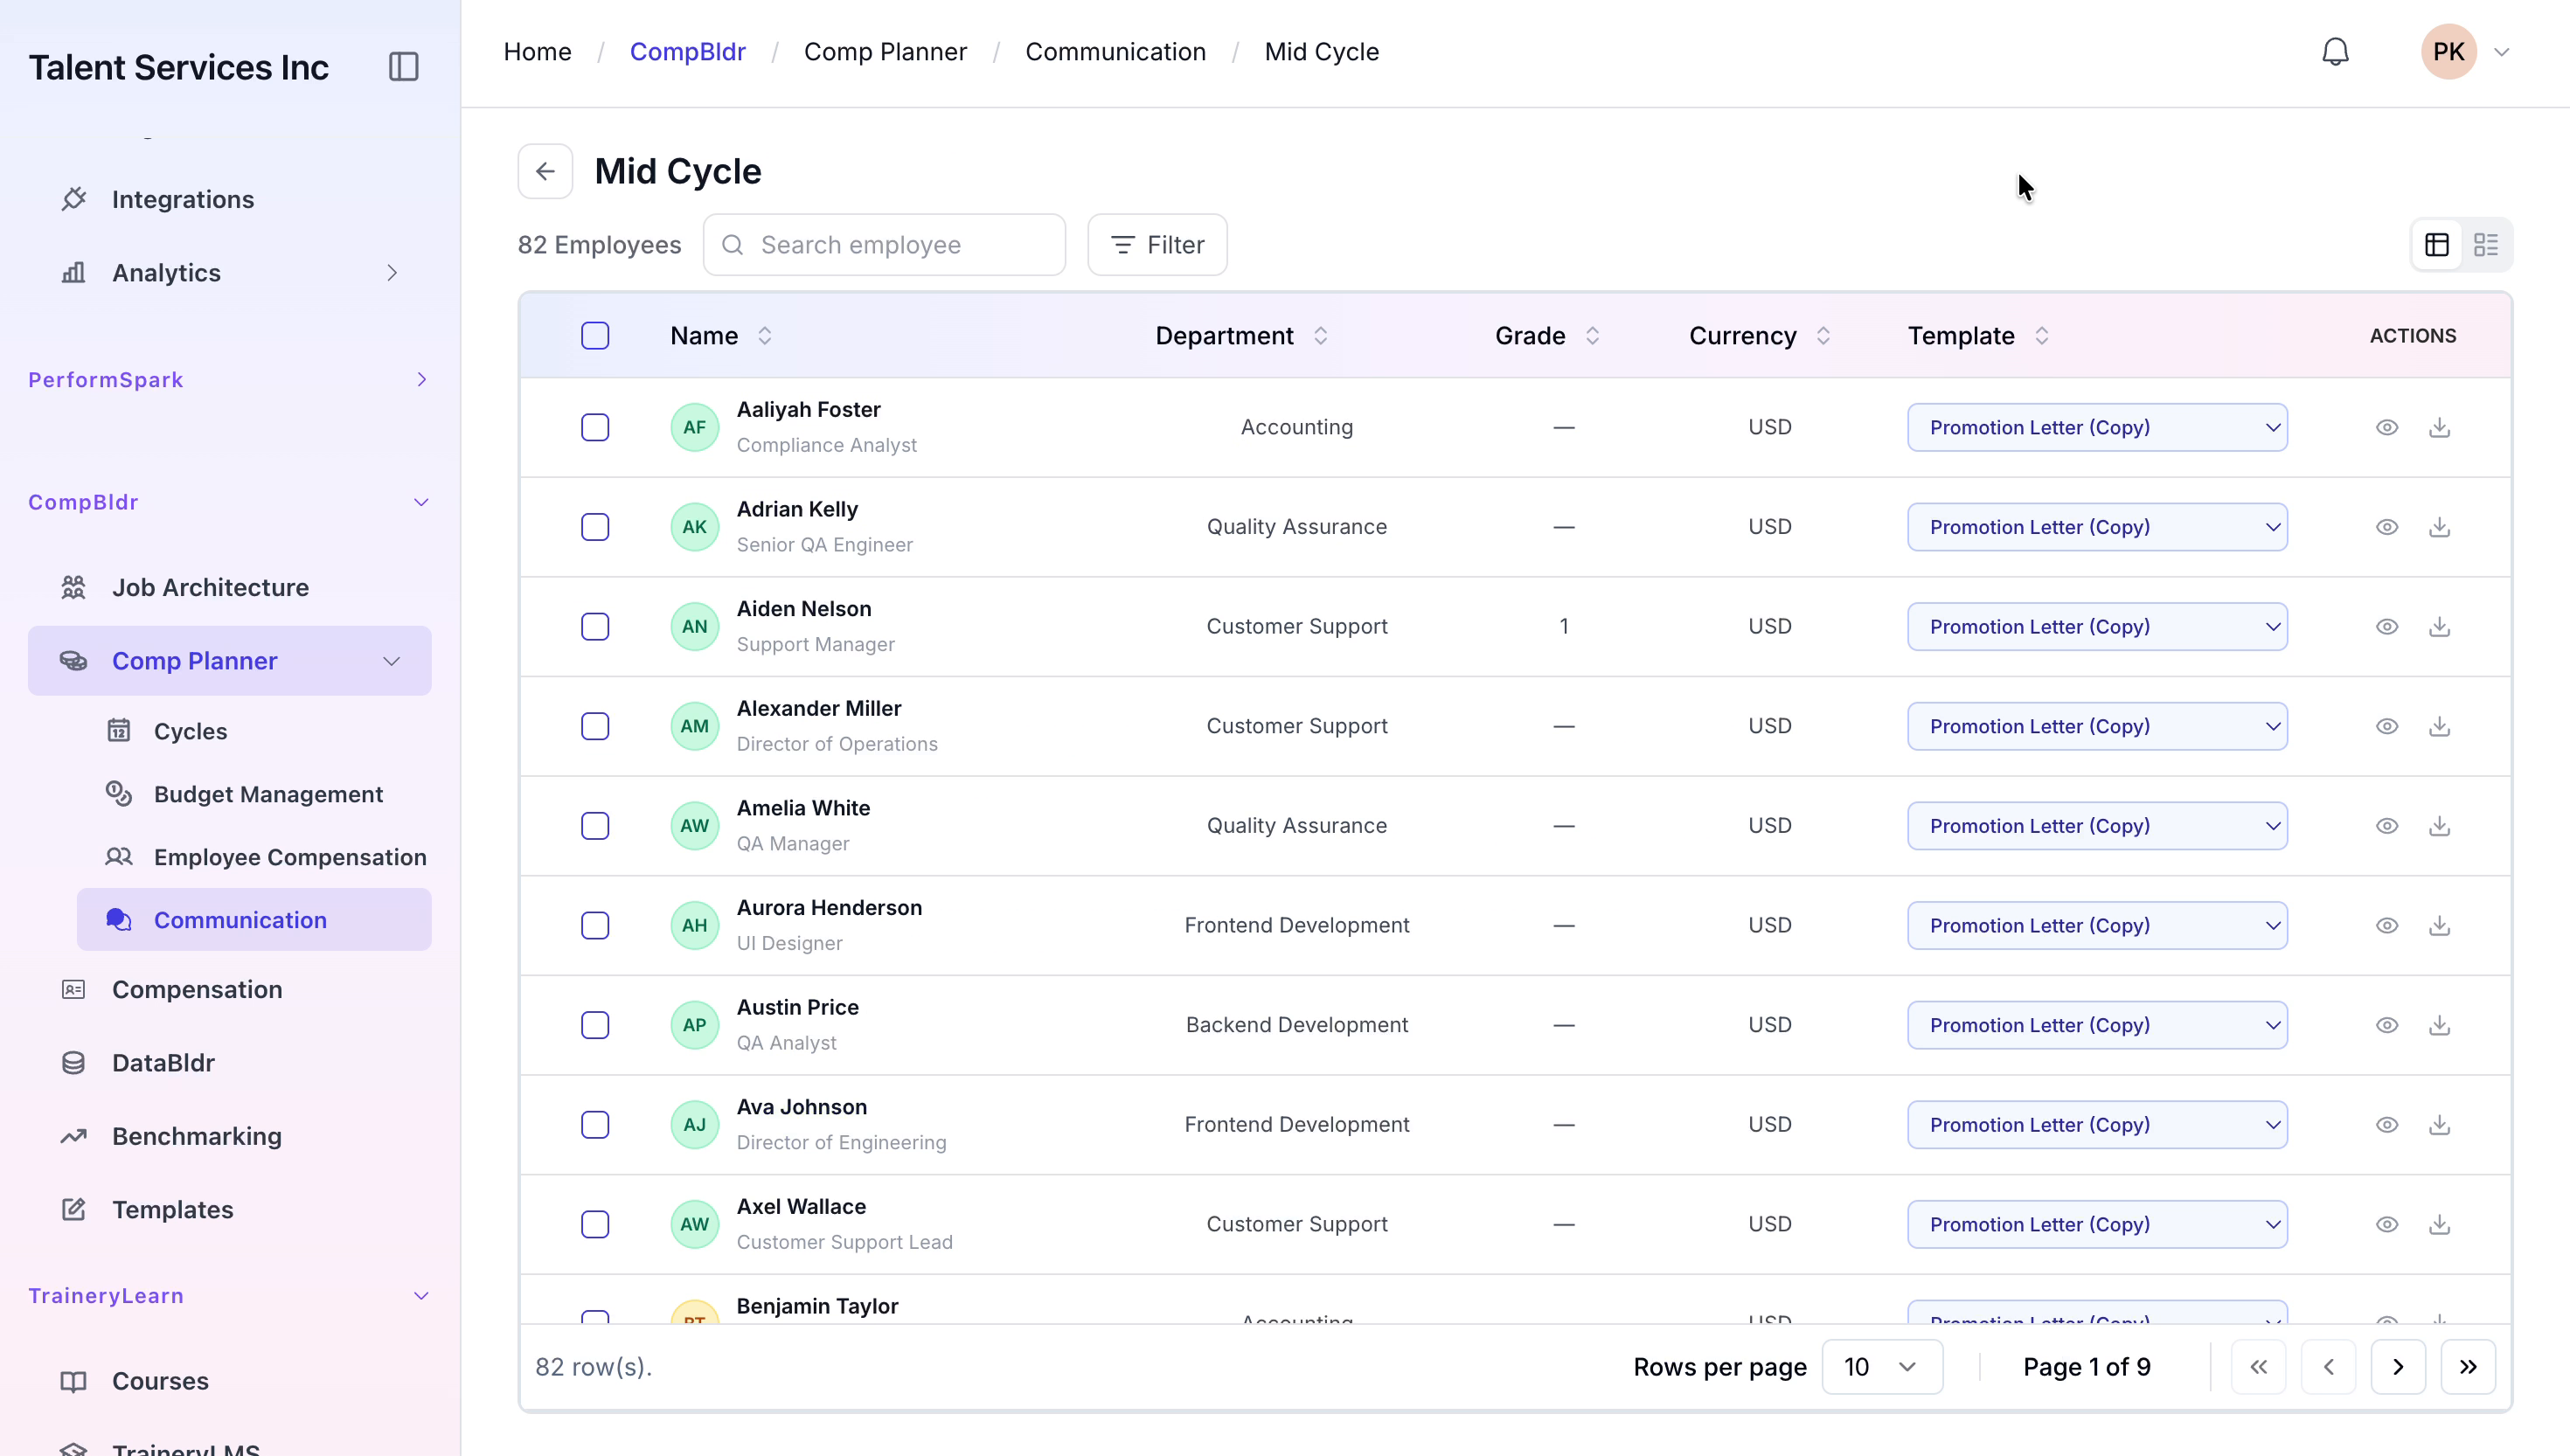The height and width of the screenshot is (1456, 2570).
Task: Go to the last page of results
Action: [2467, 1367]
